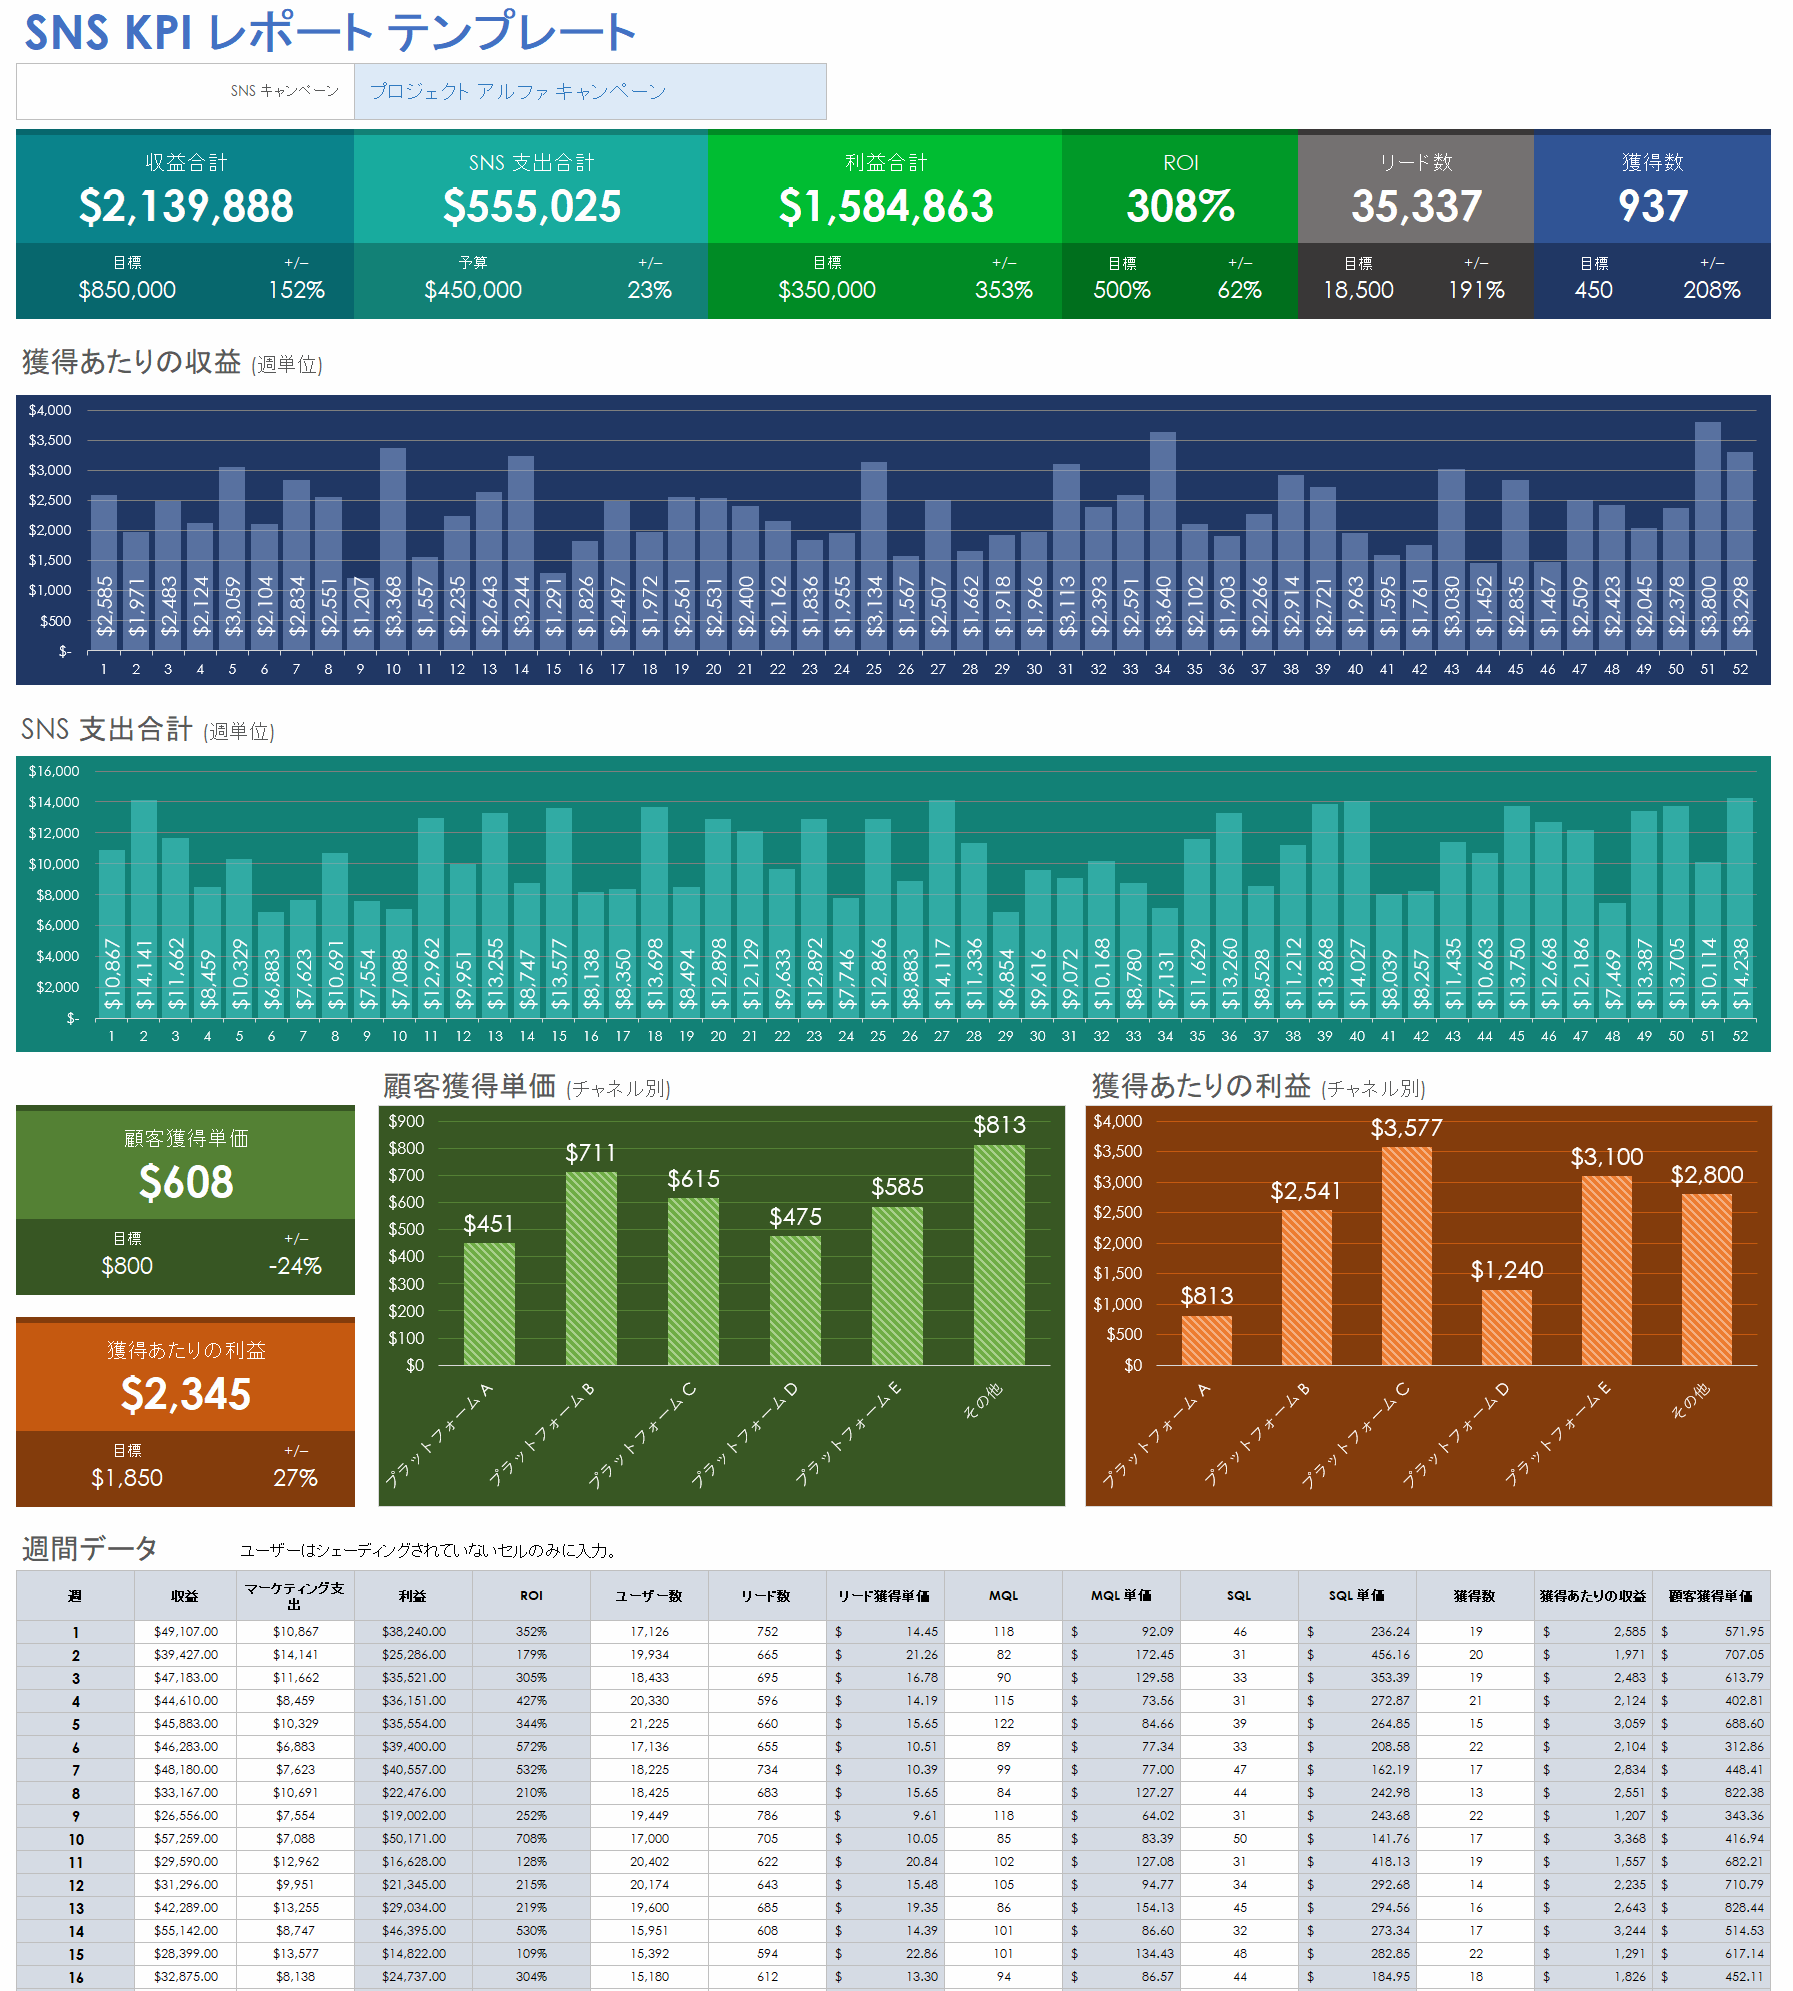Click the 顧客獲得単価 column header

pyautogui.click(x=1711, y=1596)
